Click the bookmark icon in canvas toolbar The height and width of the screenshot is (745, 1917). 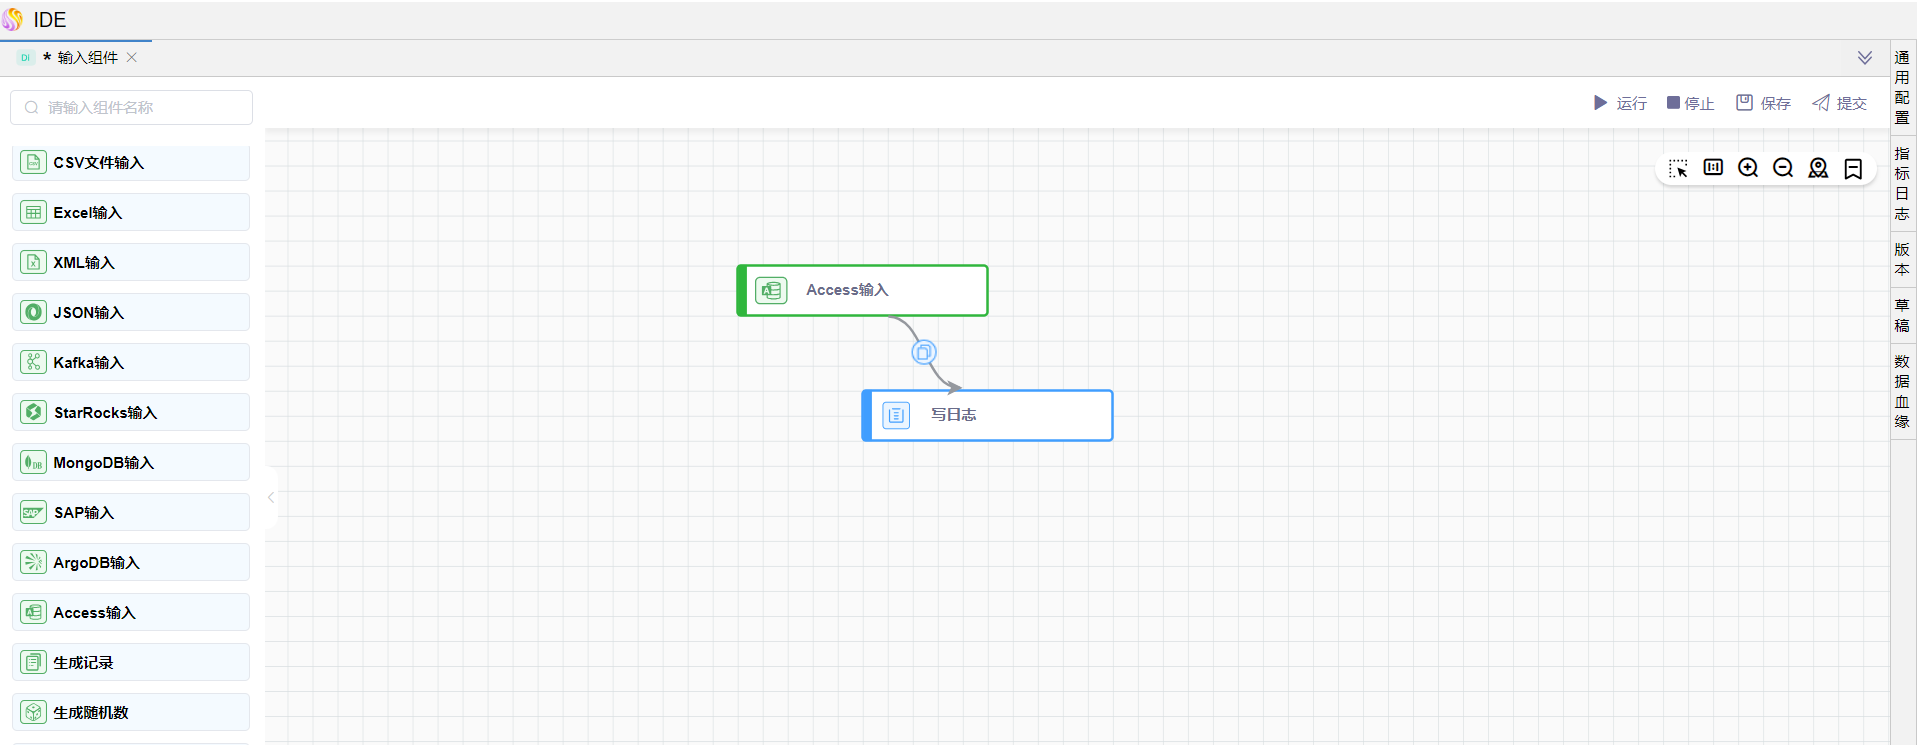(1853, 168)
